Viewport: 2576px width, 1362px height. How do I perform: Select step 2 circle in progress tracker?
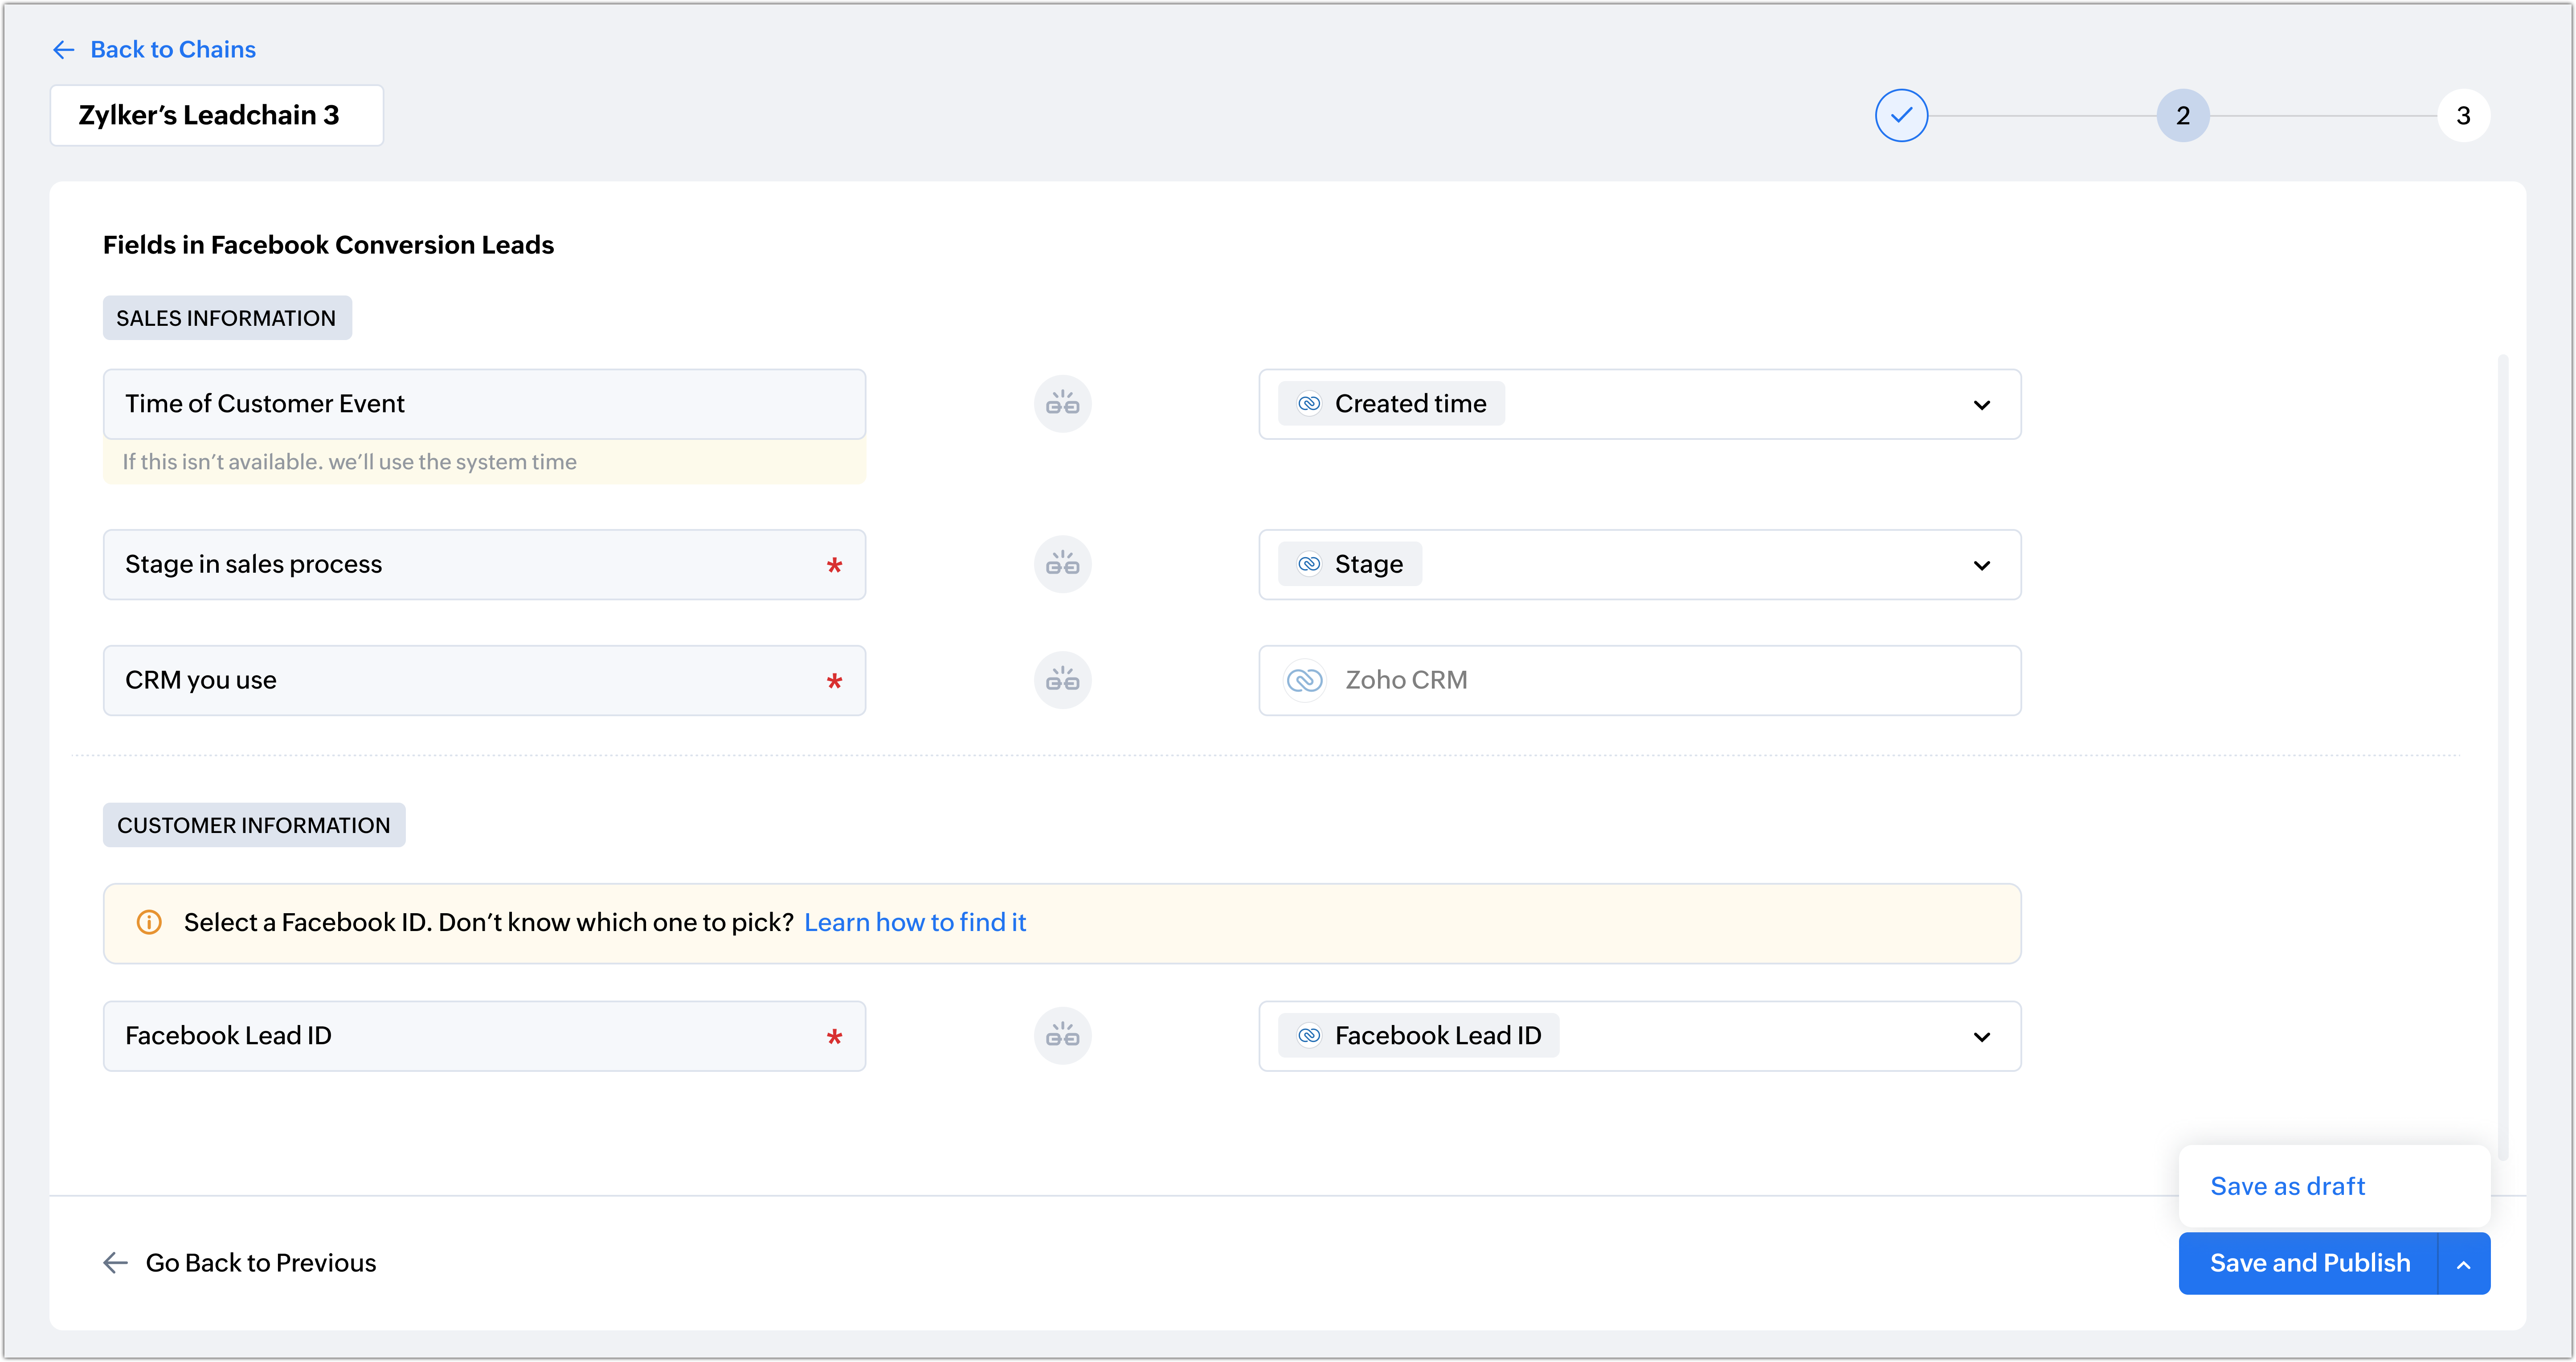(2182, 116)
